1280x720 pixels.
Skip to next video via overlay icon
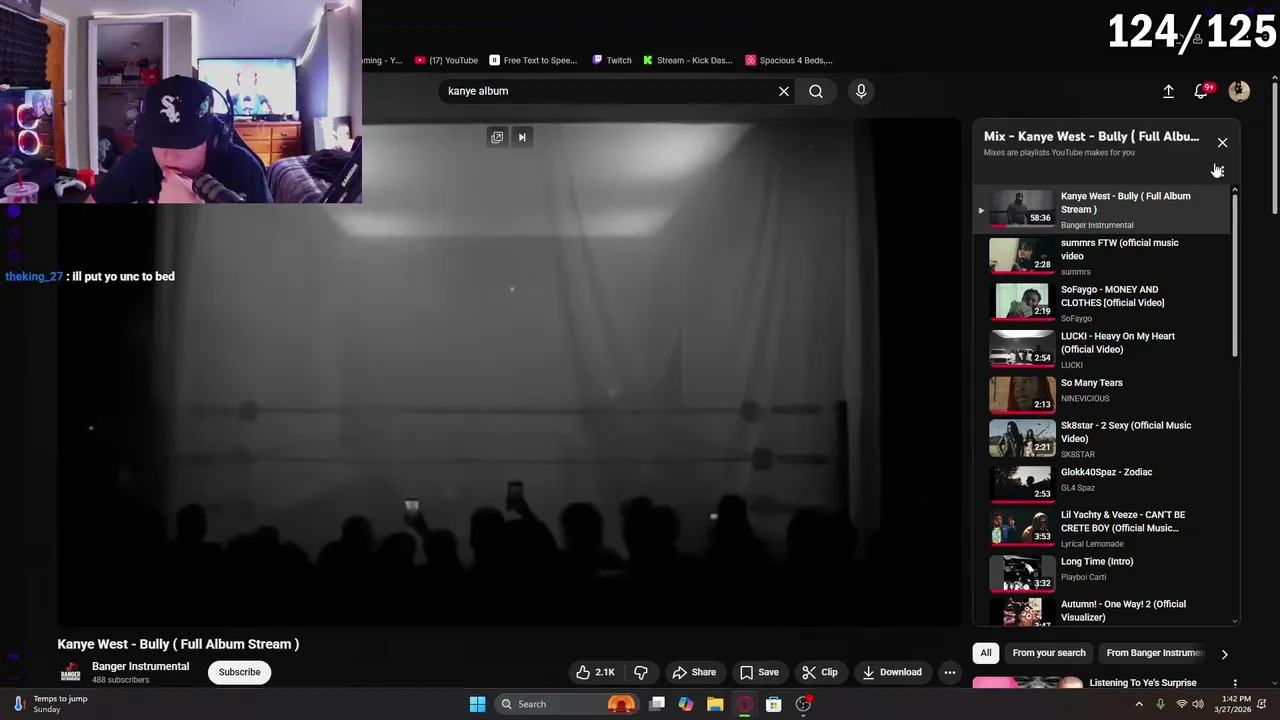pyautogui.click(x=522, y=137)
